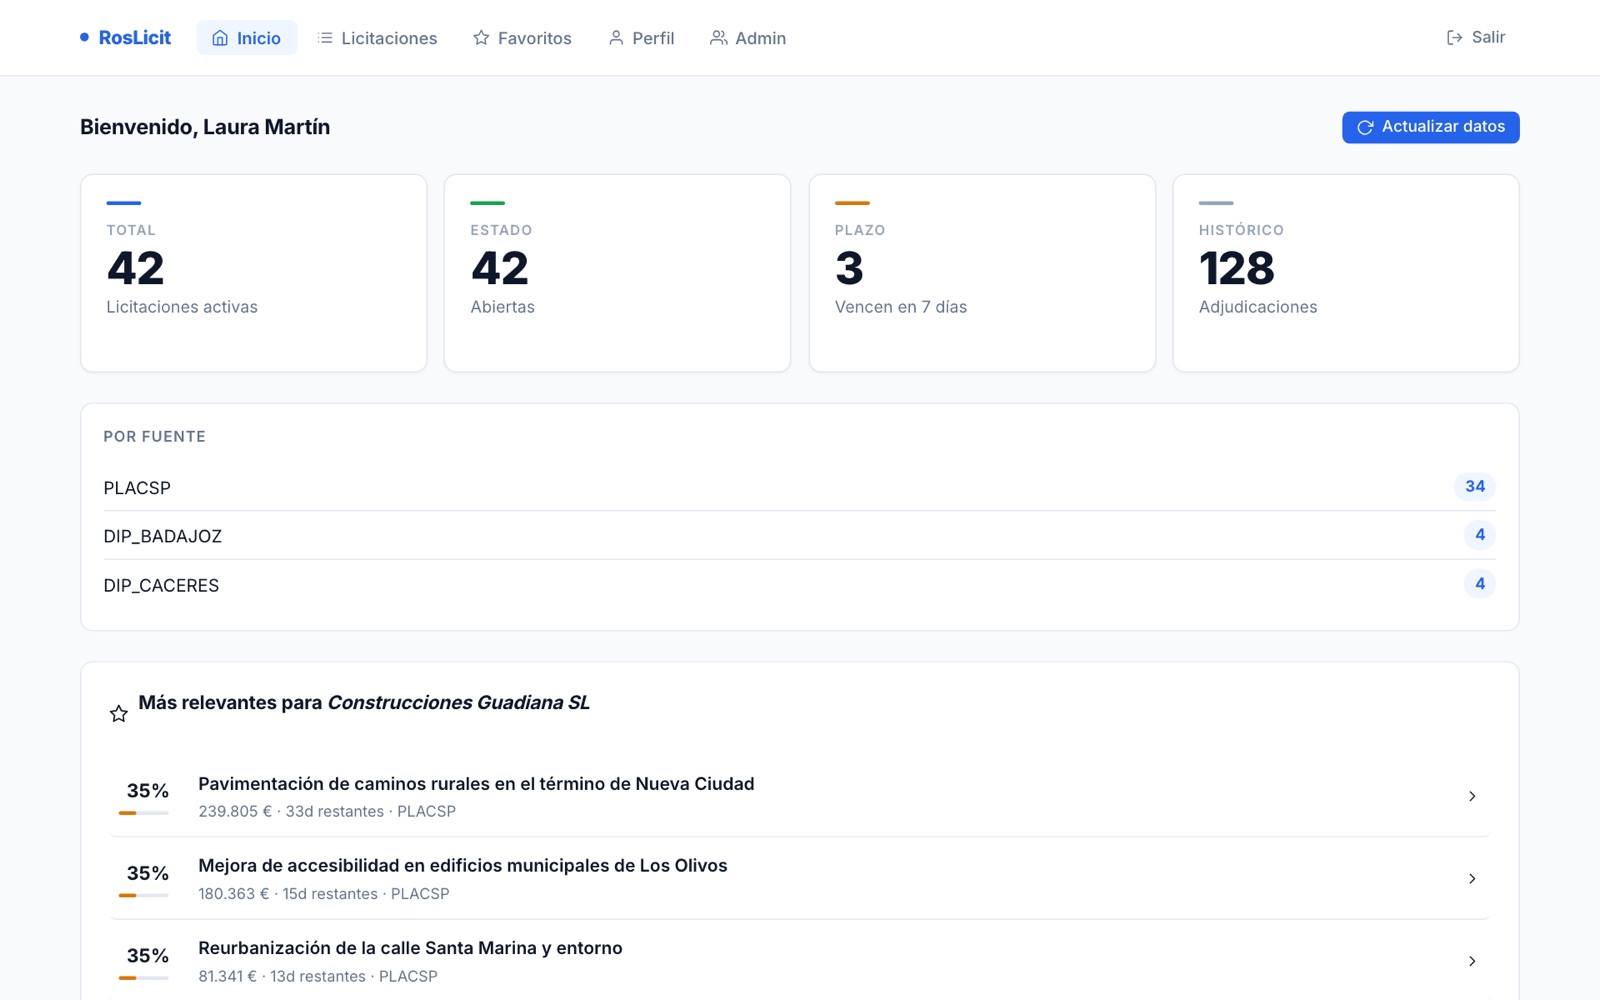Screen dimensions: 1600x1000
Task: Click the ESTADO 42 Abiertas card
Action: tap(617, 273)
